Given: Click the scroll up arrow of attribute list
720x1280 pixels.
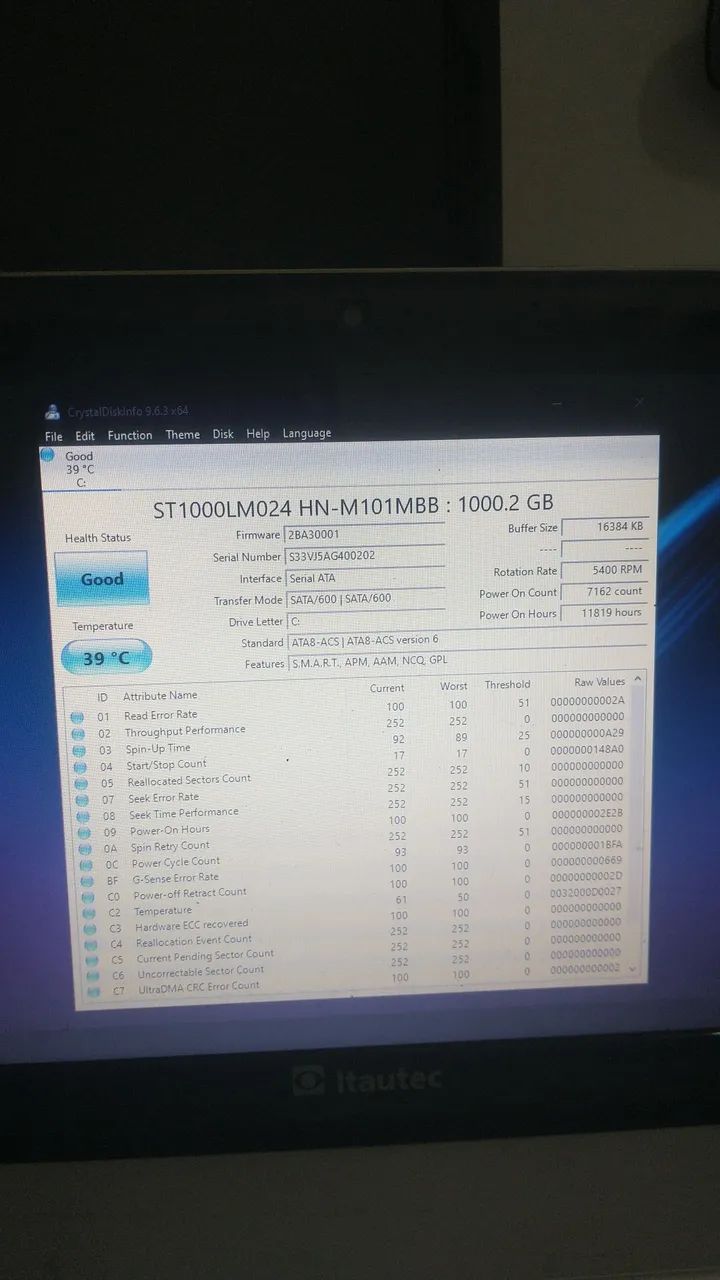Looking at the screenshot, I should [x=638, y=679].
